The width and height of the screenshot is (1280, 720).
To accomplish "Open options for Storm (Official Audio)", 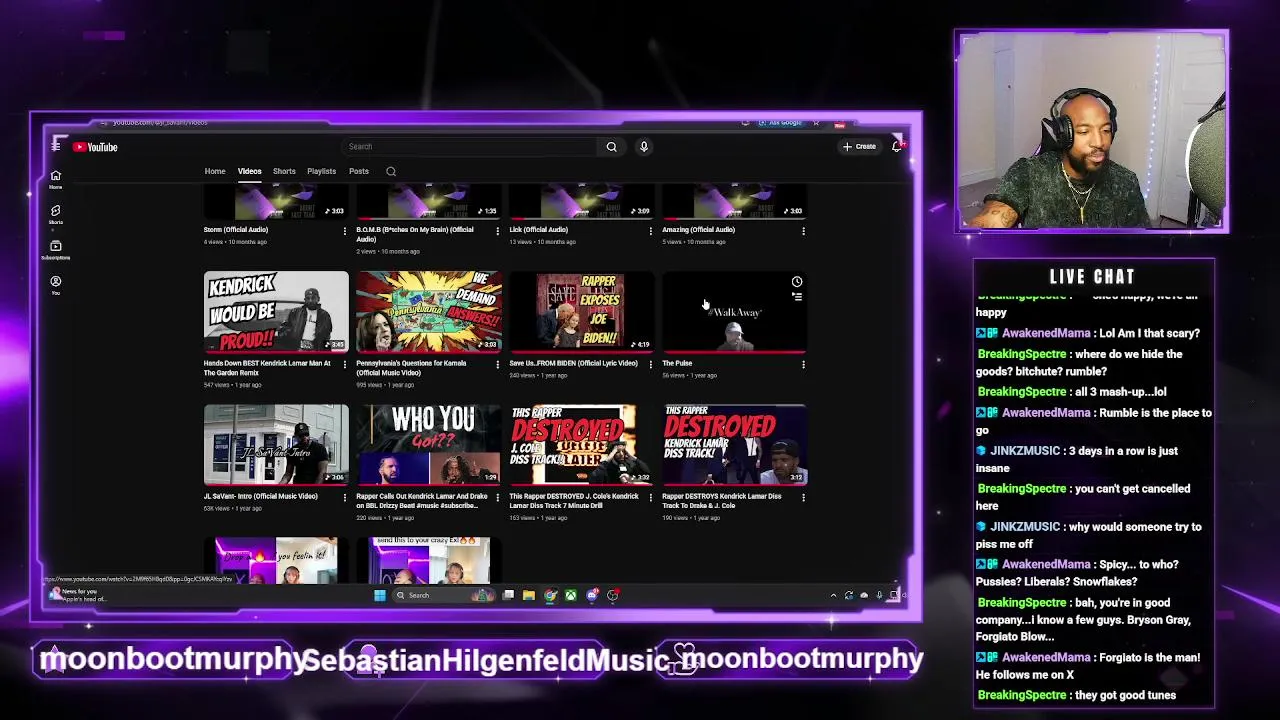I will (345, 231).
